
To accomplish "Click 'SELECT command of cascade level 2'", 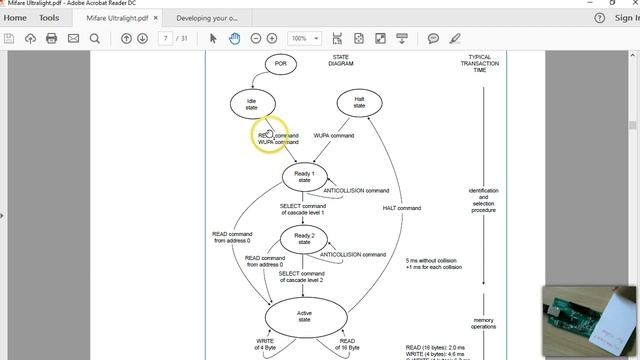I will [x=302, y=277].
